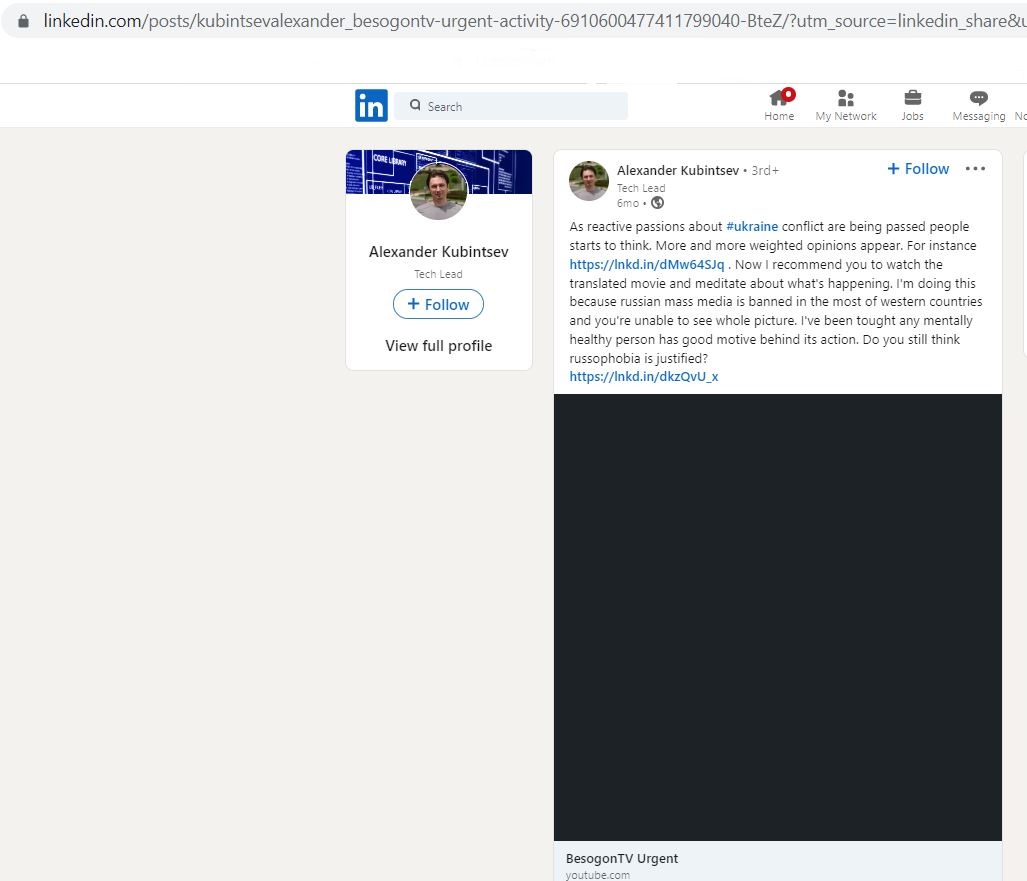This screenshot has height=881, width=1027.
Task: Click the lock icon in address bar
Action: click(24, 21)
